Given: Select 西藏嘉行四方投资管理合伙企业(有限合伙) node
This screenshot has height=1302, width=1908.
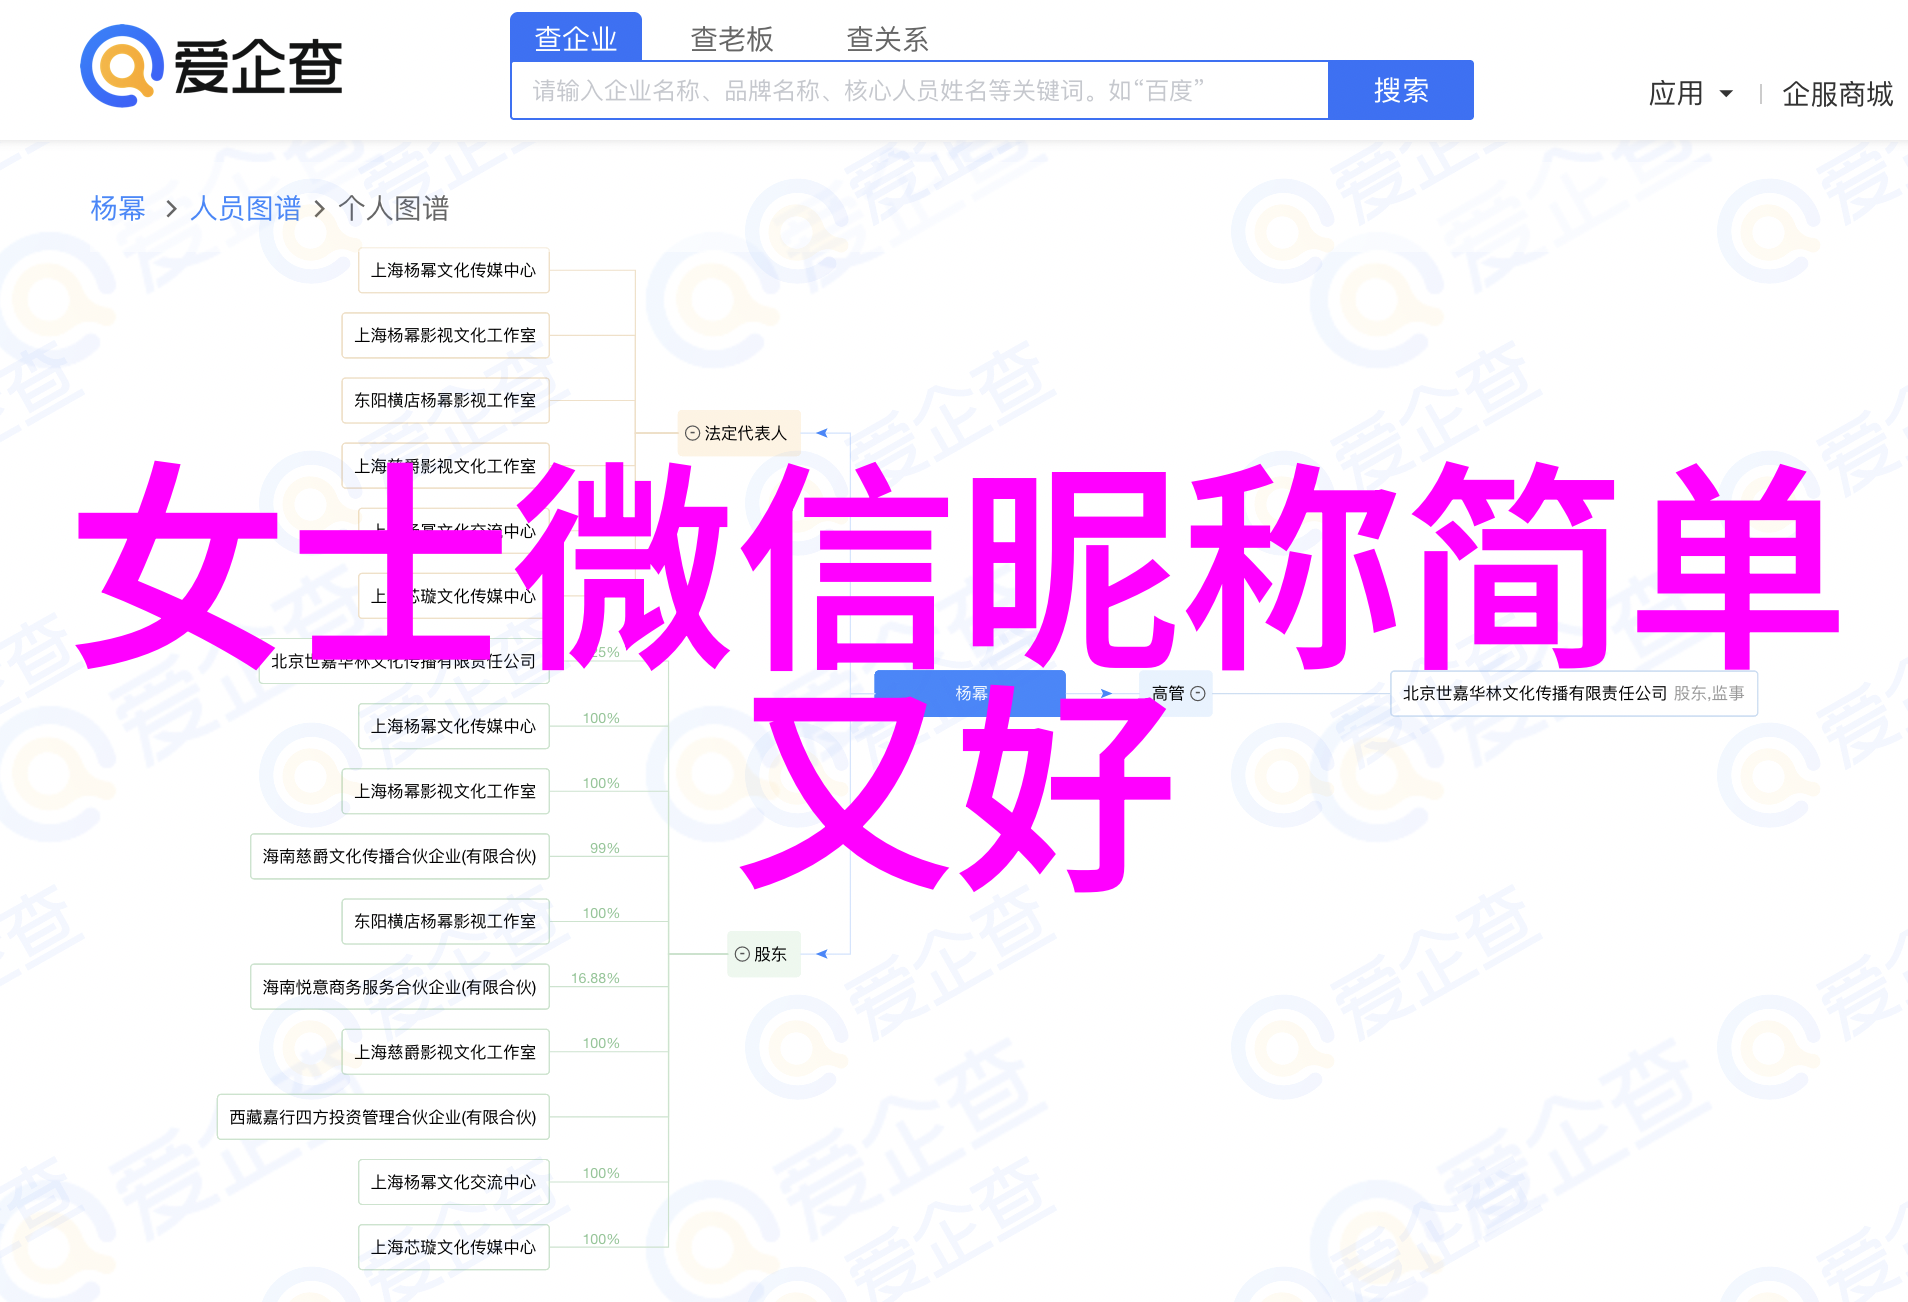Looking at the screenshot, I should coord(383,1117).
